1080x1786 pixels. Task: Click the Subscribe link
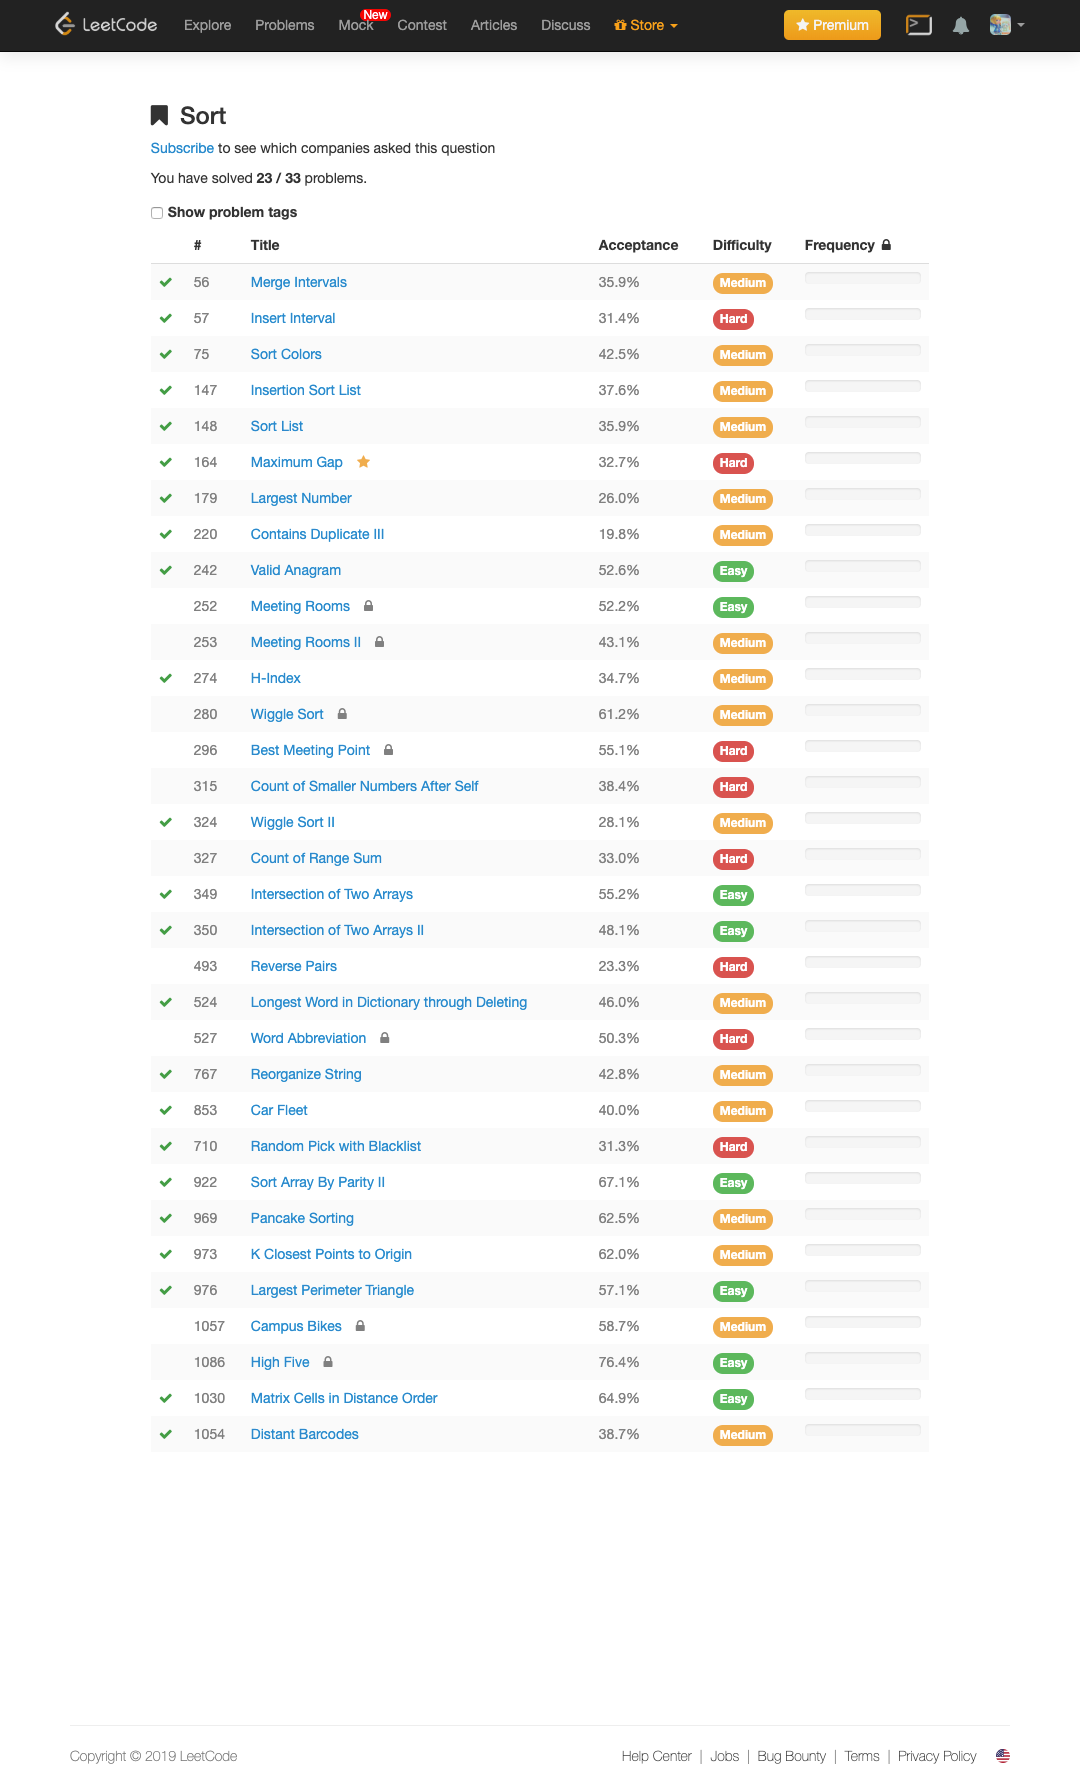(182, 148)
